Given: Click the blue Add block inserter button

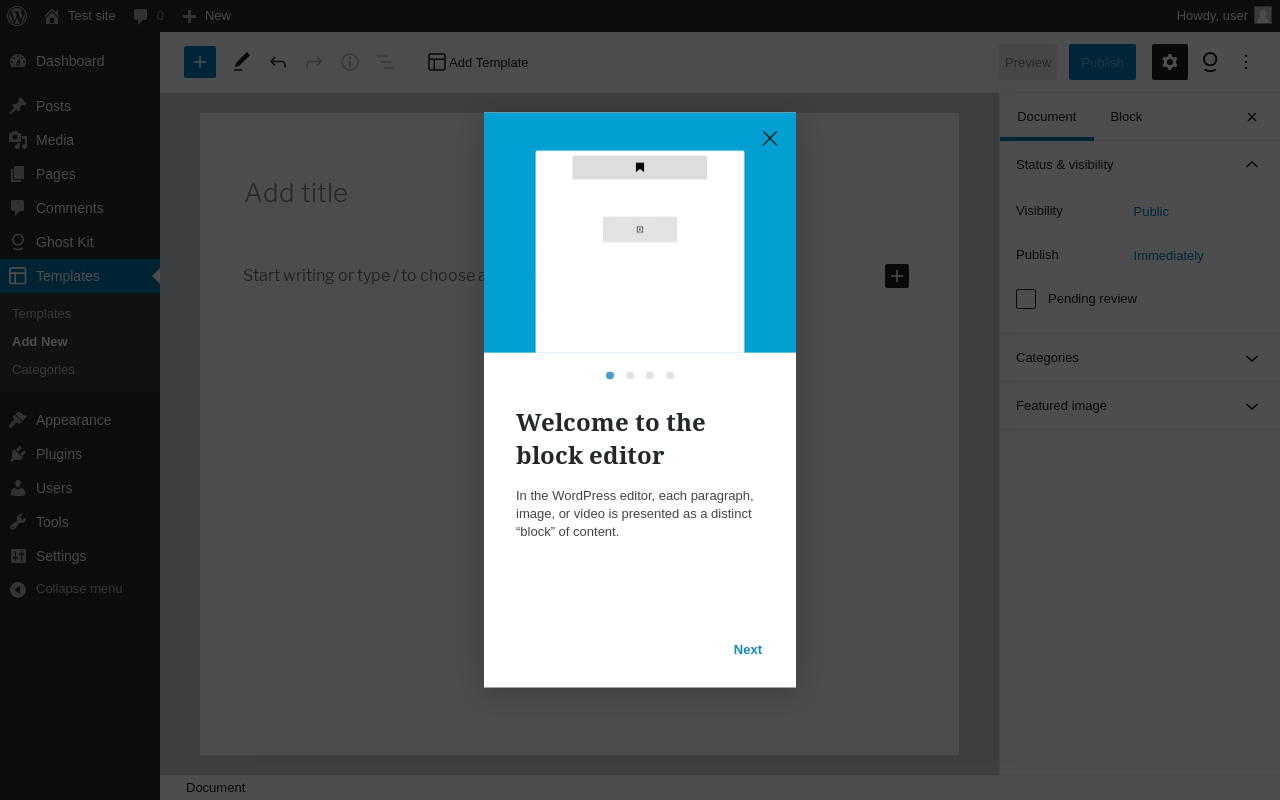Looking at the screenshot, I should click(x=200, y=62).
